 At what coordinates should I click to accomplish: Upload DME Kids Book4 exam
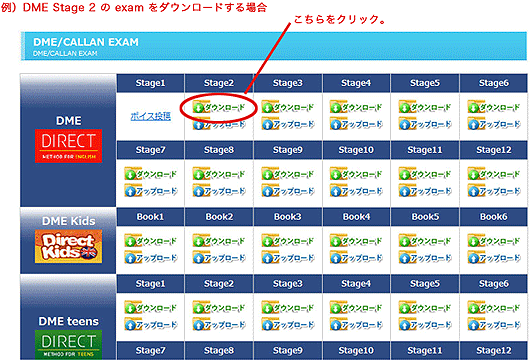click(356, 258)
